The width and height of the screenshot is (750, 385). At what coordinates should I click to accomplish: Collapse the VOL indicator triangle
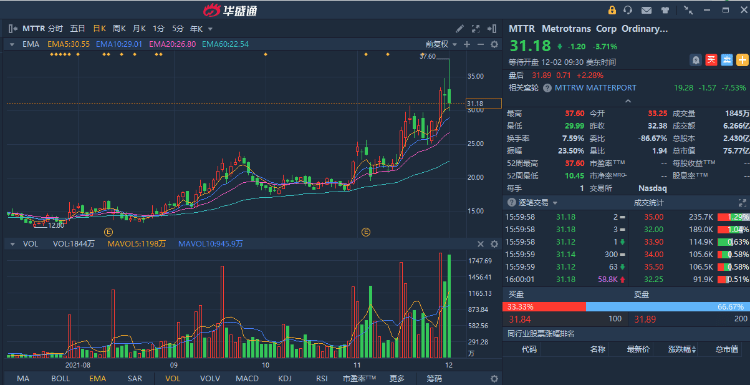coord(11,244)
